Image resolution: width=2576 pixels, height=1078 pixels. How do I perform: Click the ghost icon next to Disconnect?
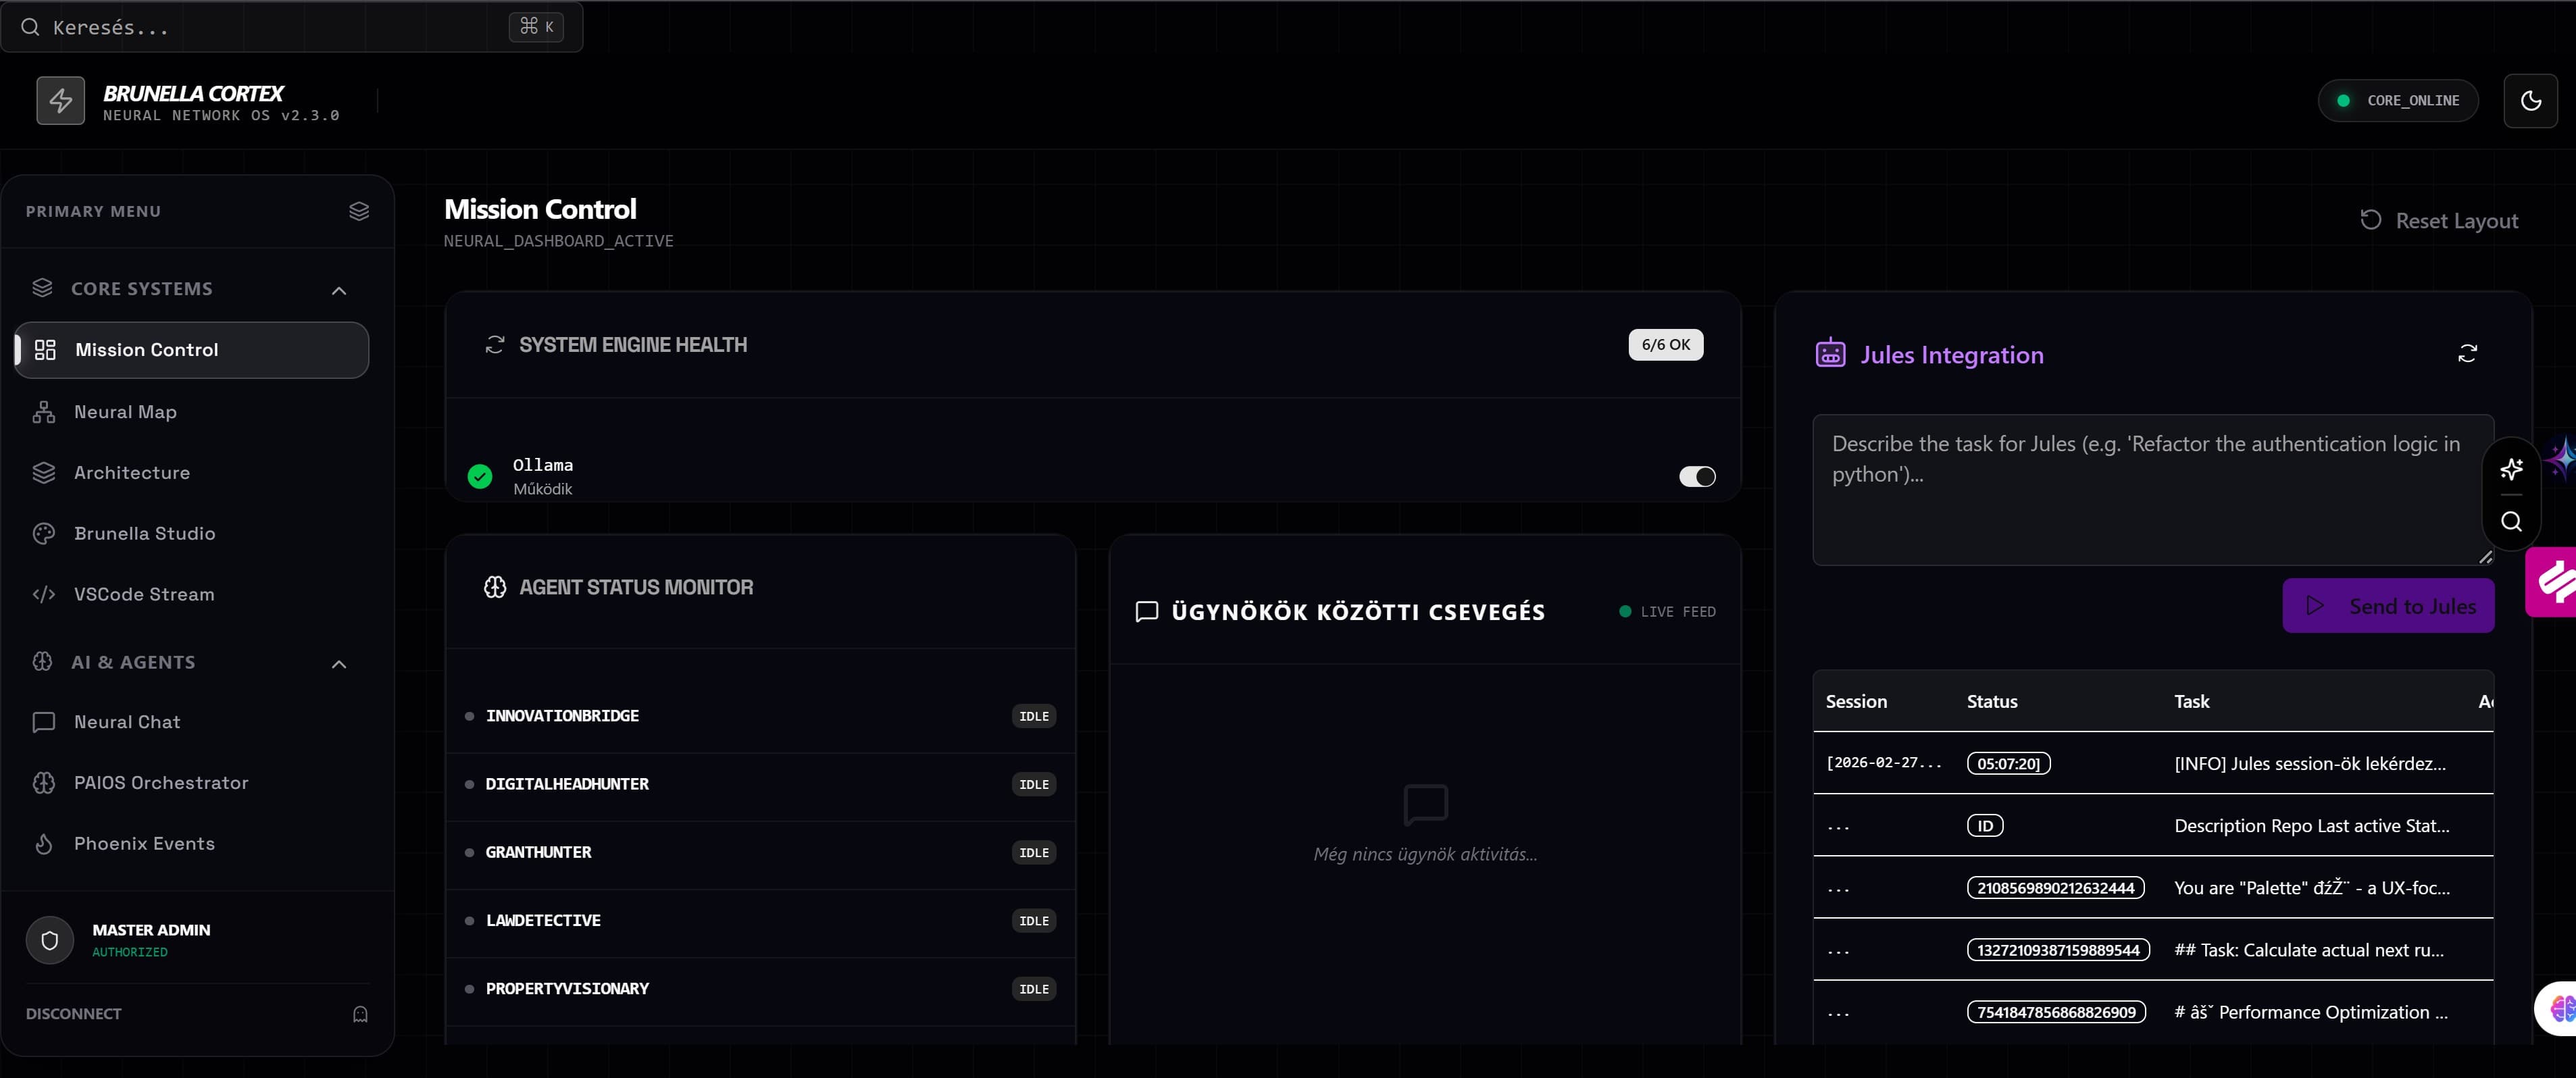coord(359,1013)
